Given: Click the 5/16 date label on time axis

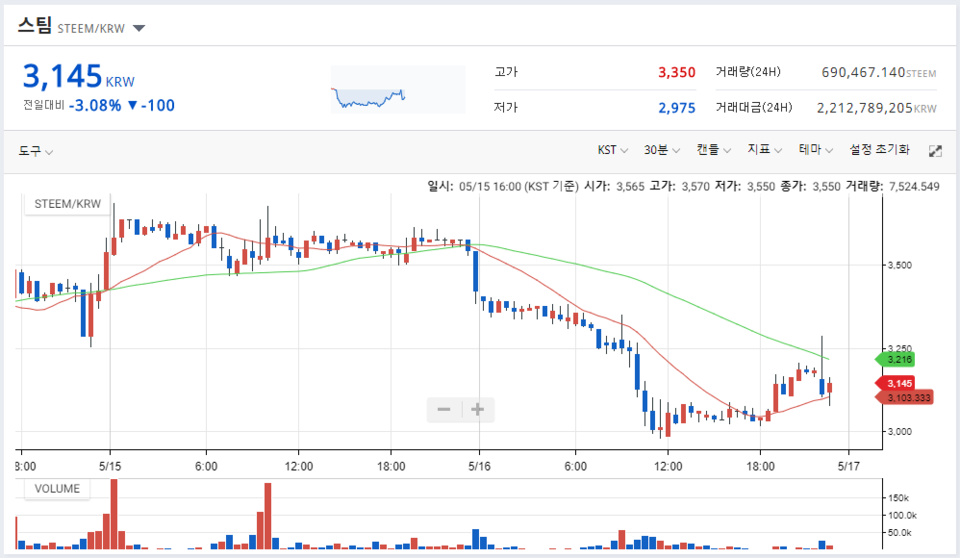Looking at the screenshot, I should (479, 466).
